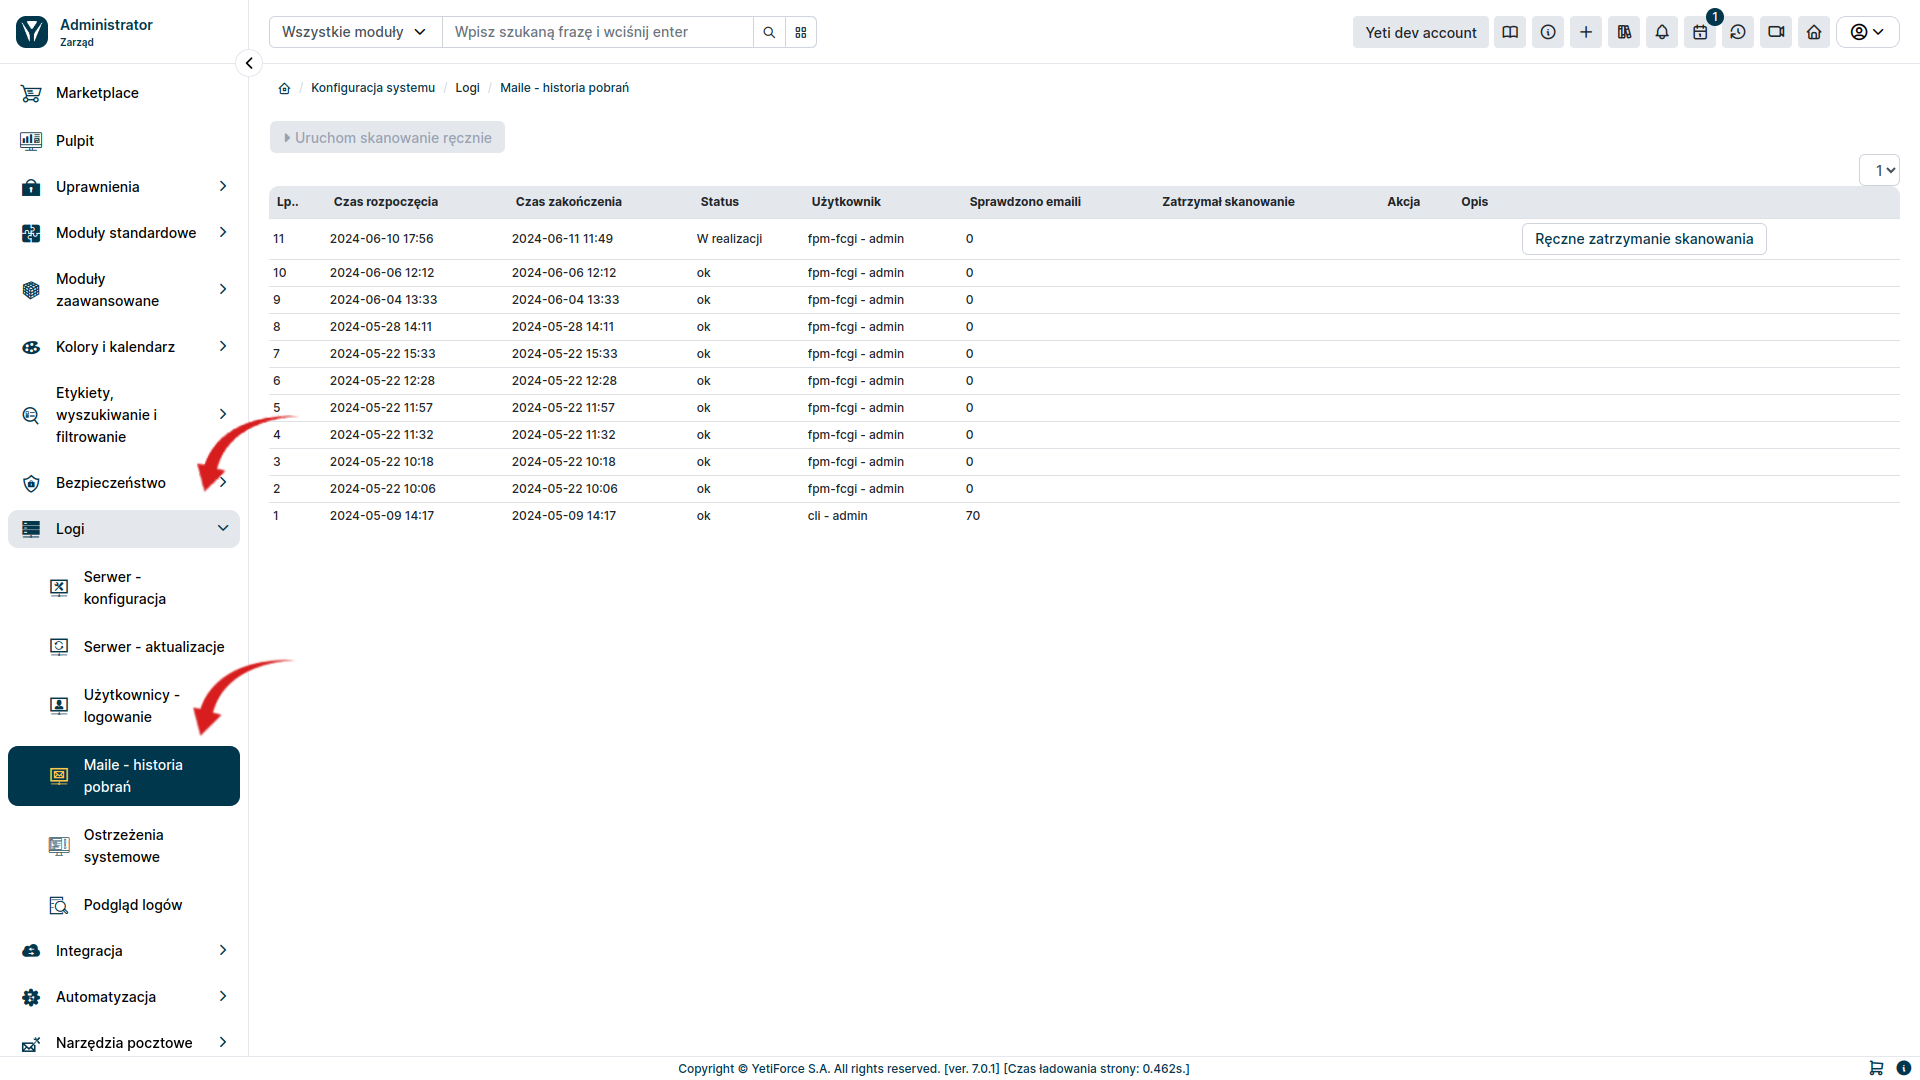Open notifications bell icon
The width and height of the screenshot is (1920, 1080).
pyautogui.click(x=1662, y=32)
